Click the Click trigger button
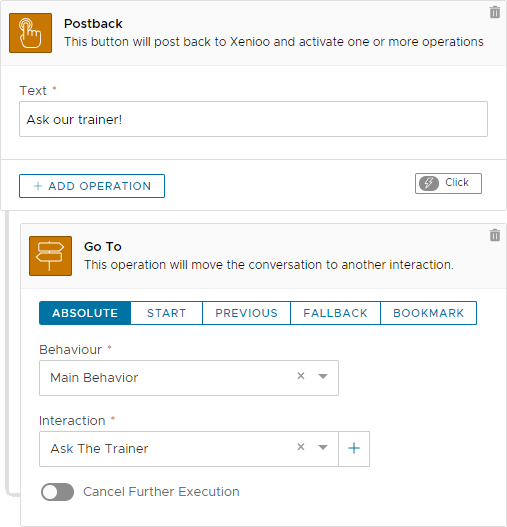507x527 pixels. coord(448,183)
